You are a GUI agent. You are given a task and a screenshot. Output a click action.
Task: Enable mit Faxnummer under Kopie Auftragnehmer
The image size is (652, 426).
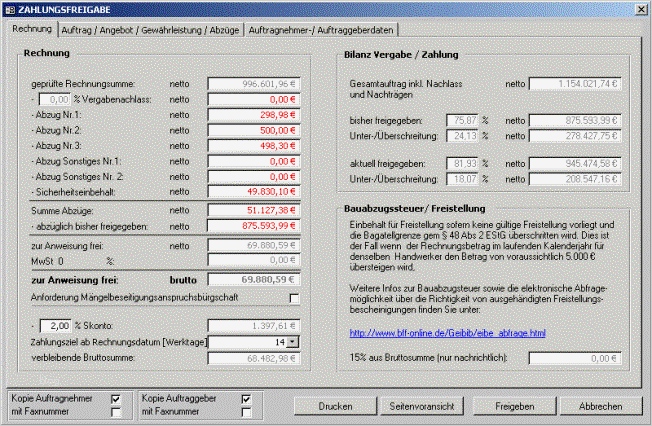(x=116, y=412)
